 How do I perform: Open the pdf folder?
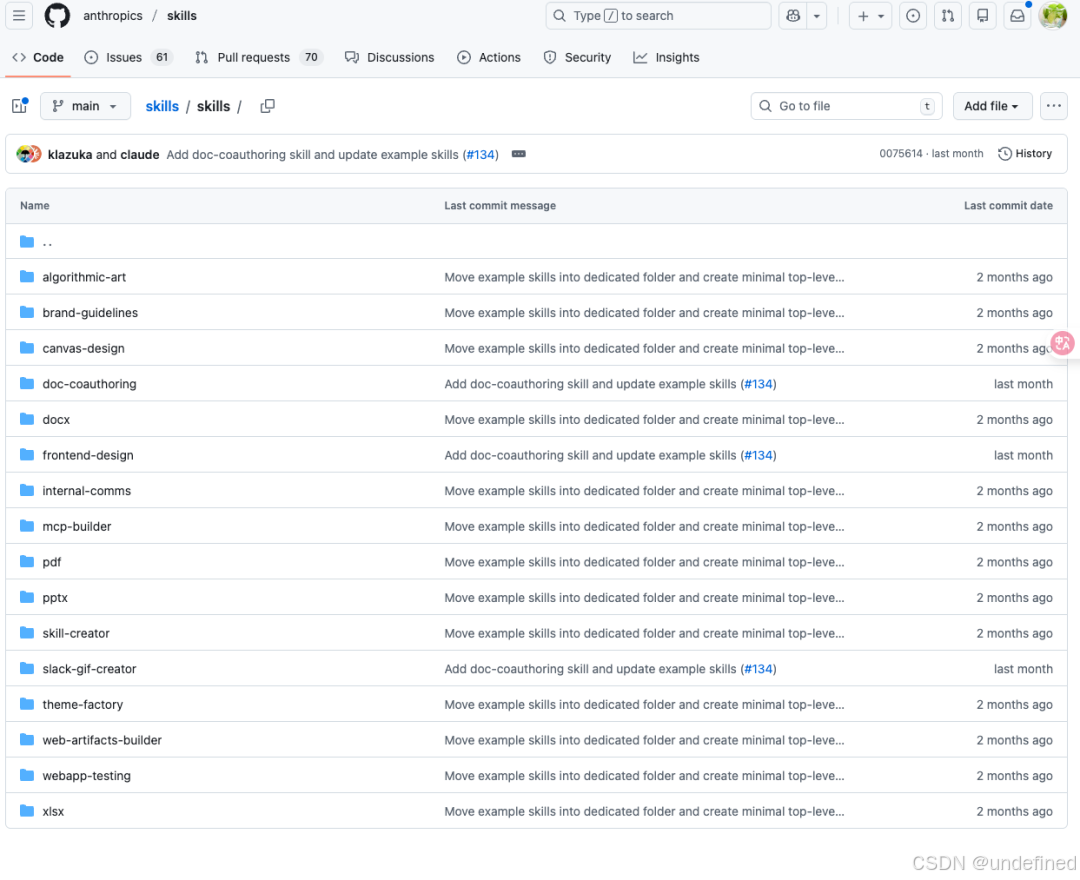[x=52, y=562]
